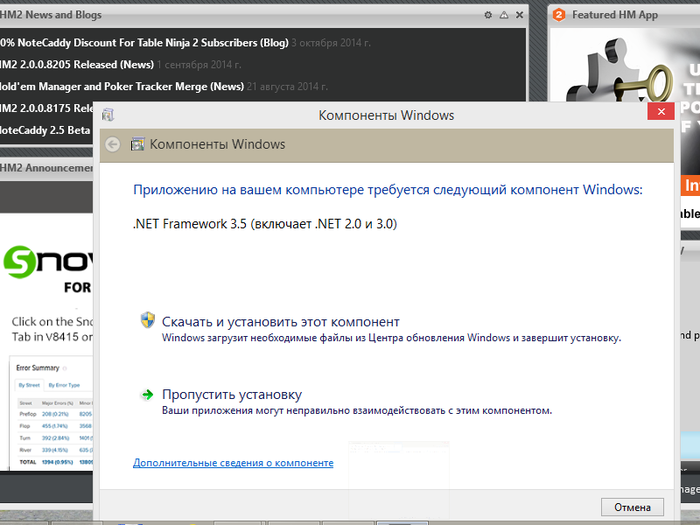Click TOTAL row value 1394 (0.95%)
The width and height of the screenshot is (700, 525).
[58, 462]
